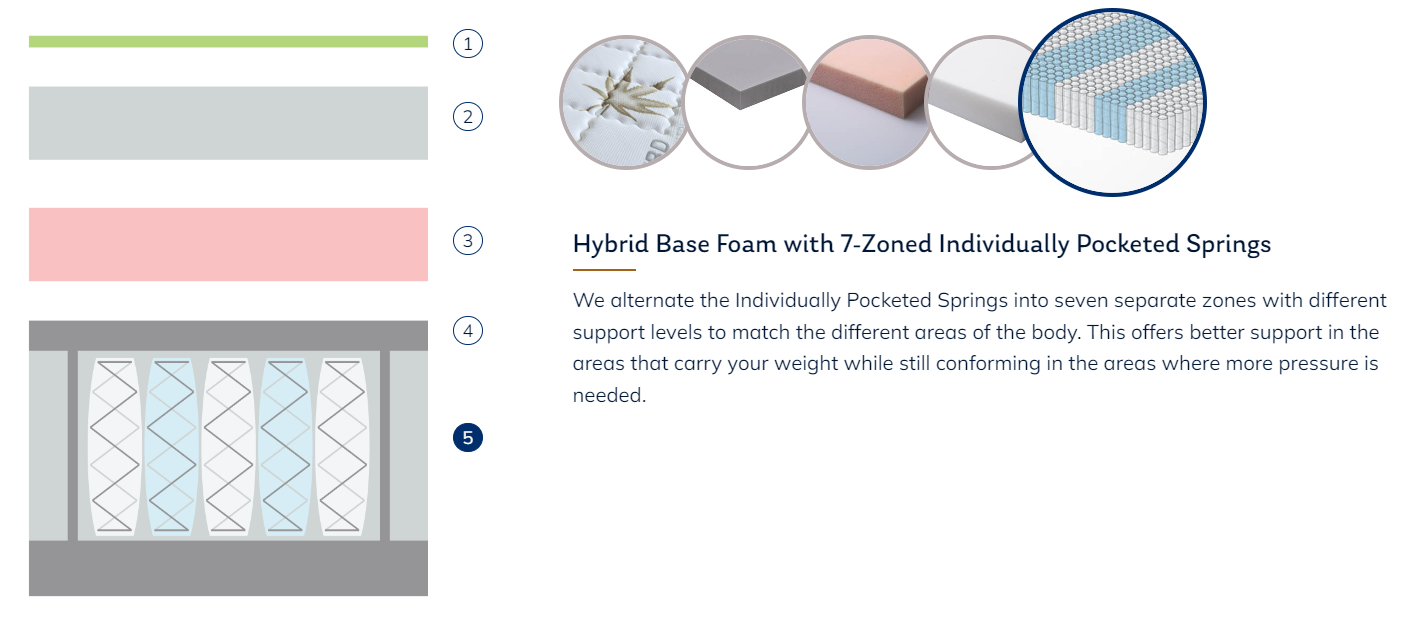Select layer number 2 marker
The image size is (1419, 634).
click(467, 117)
